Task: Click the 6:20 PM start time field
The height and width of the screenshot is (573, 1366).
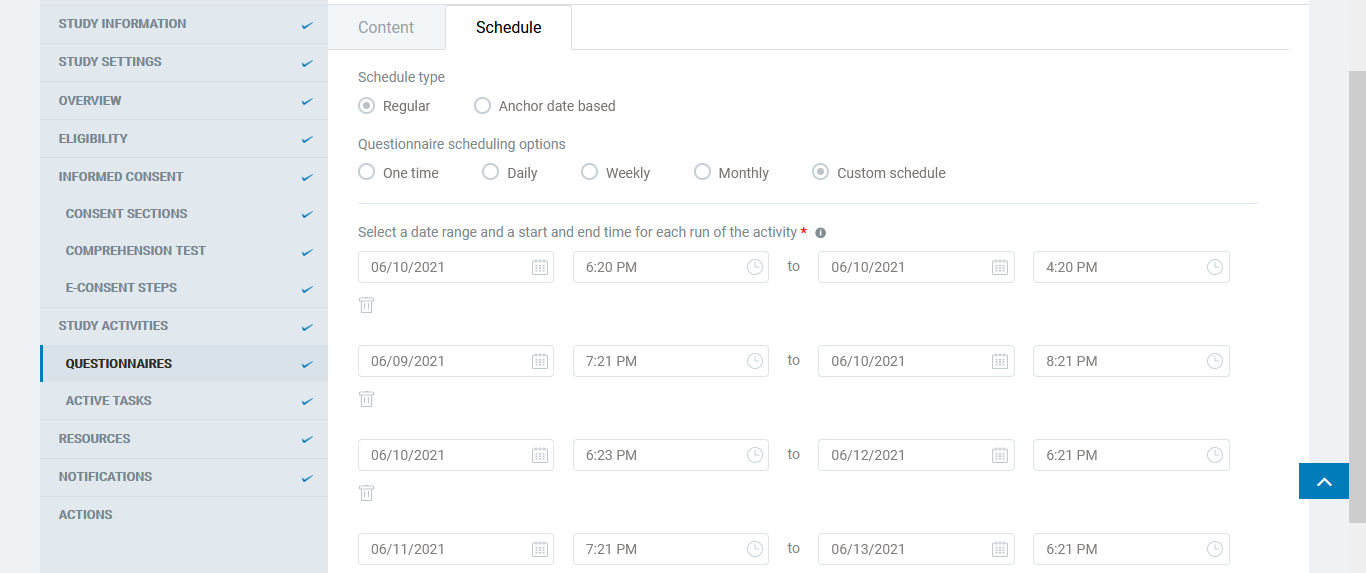Action: 671,267
